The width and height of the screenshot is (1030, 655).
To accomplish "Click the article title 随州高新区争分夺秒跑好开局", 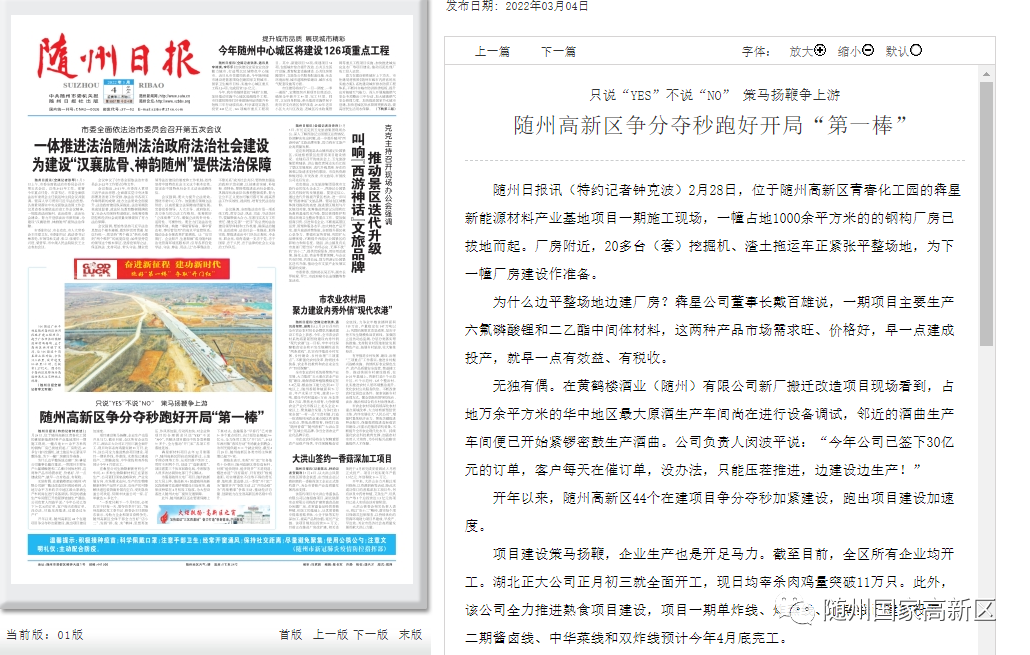I will coord(710,124).
